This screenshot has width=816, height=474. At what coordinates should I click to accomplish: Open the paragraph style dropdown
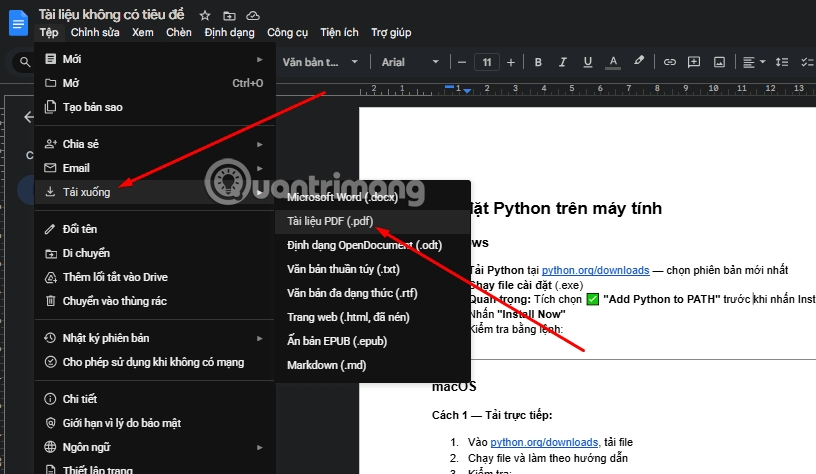(x=318, y=62)
